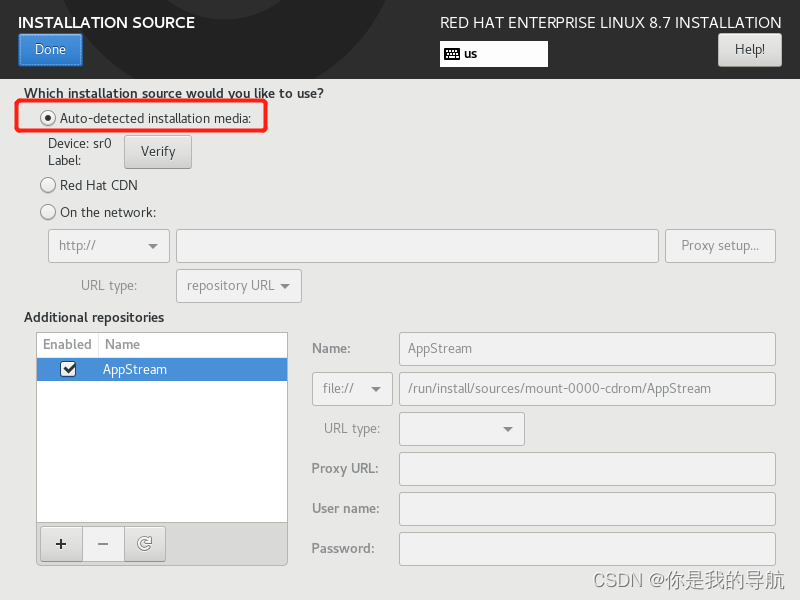
Task: Open the http:// protocol dropdown
Action: pyautogui.click(x=109, y=246)
